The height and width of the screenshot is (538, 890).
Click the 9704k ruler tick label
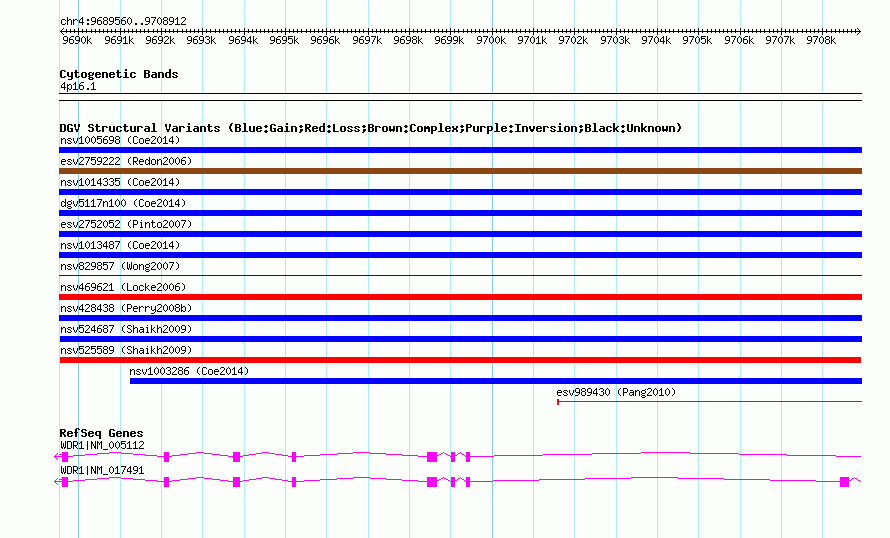[656, 40]
